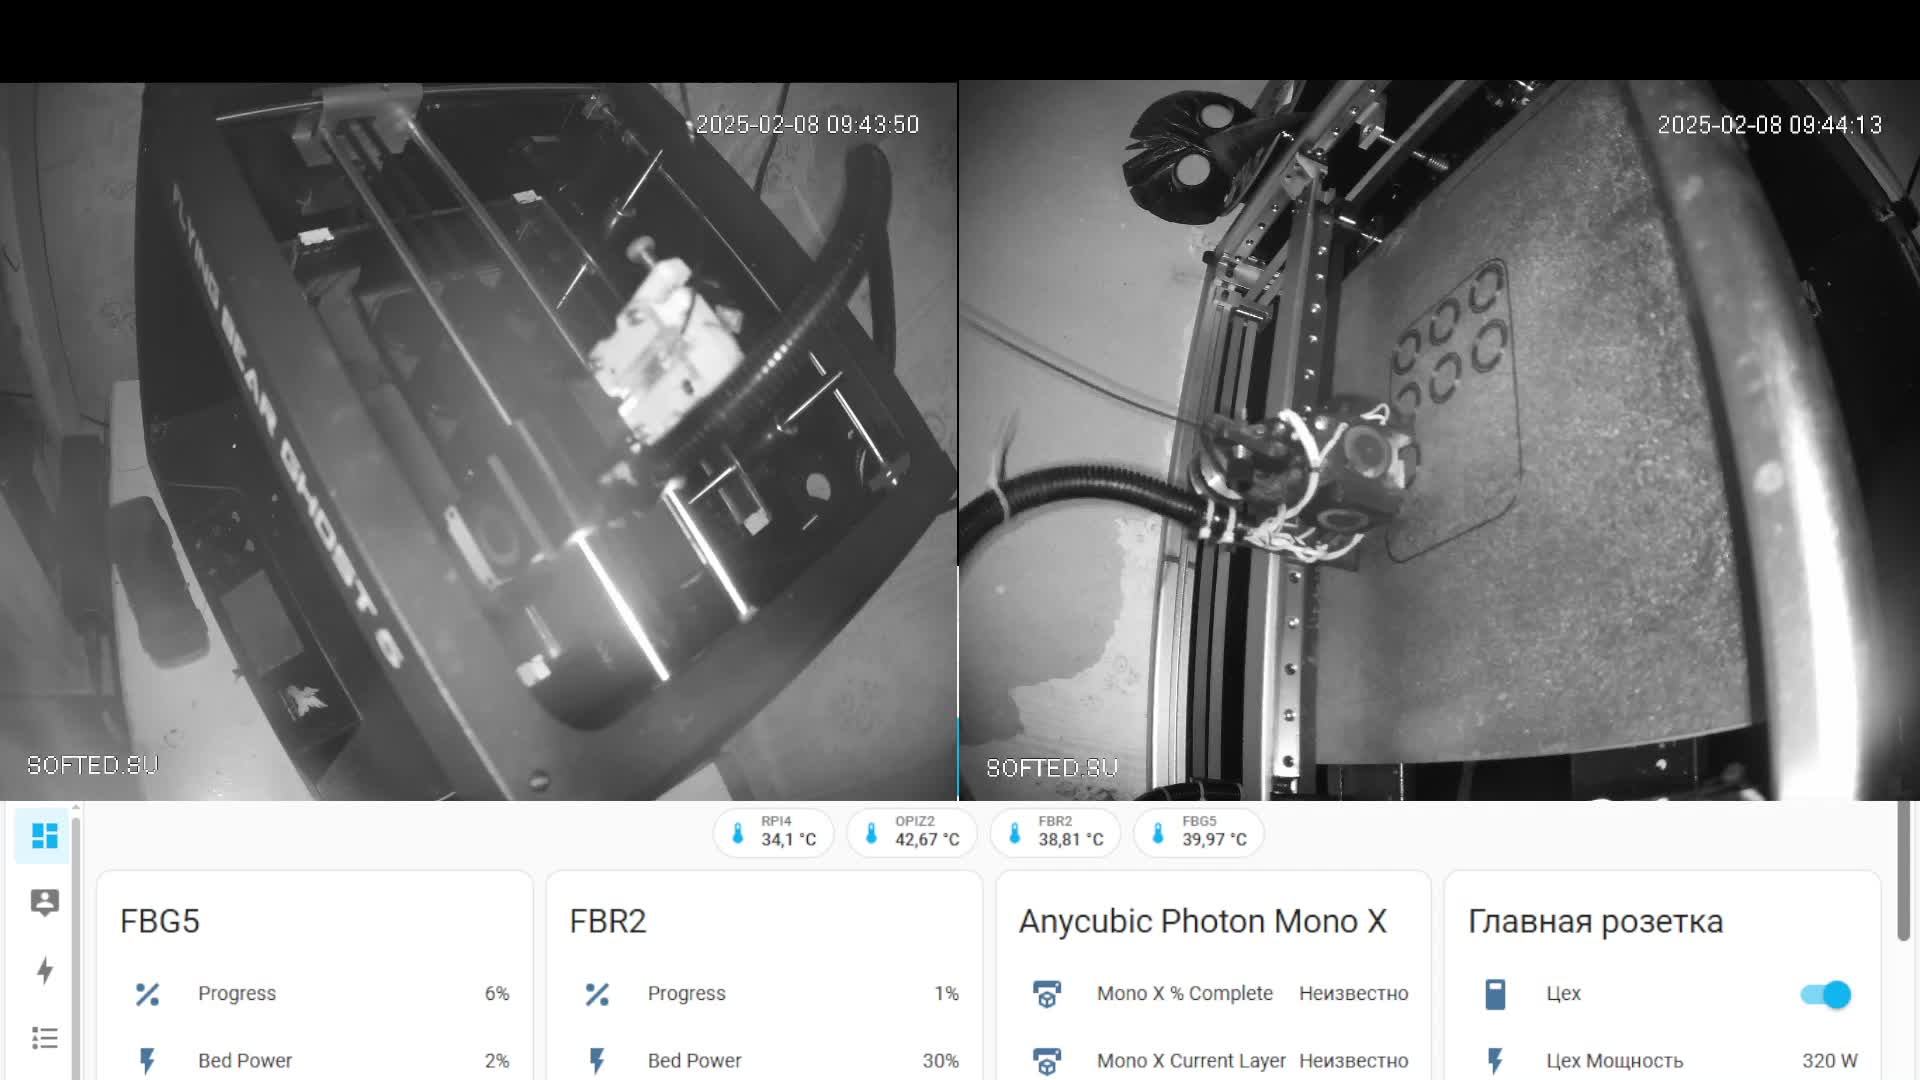Click the FBR2 Bed Power bolt icon
Screen dimensions: 1920x1080
pyautogui.click(x=597, y=1061)
